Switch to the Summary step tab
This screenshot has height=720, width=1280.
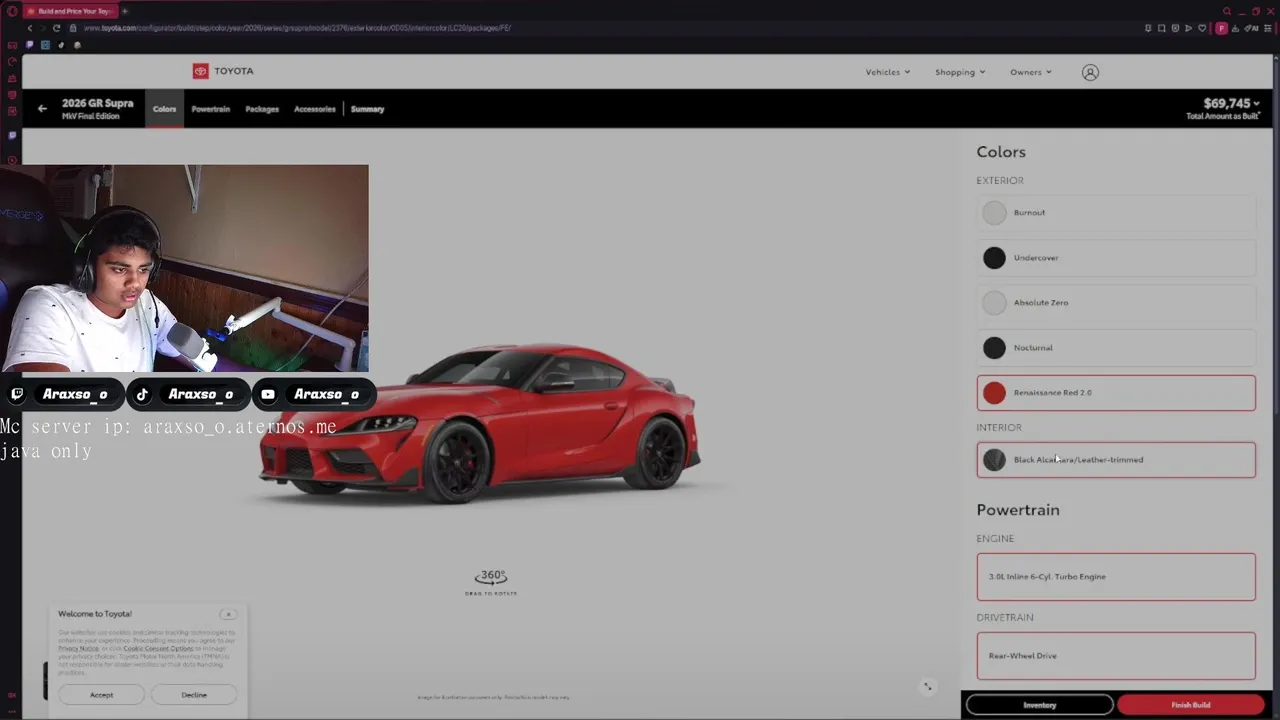(x=368, y=109)
